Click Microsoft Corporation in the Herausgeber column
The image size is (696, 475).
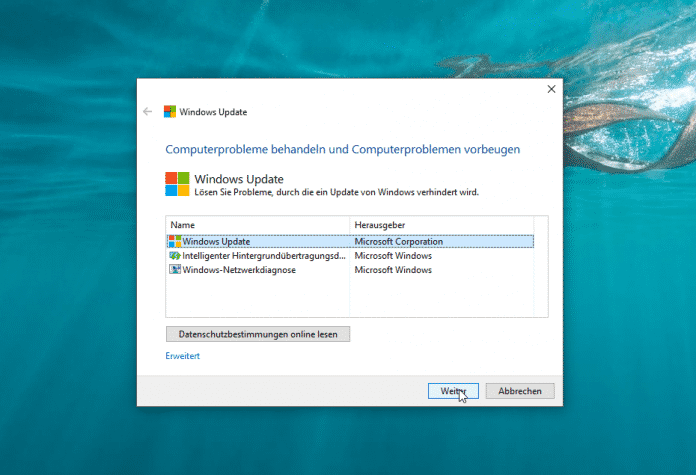(x=398, y=241)
